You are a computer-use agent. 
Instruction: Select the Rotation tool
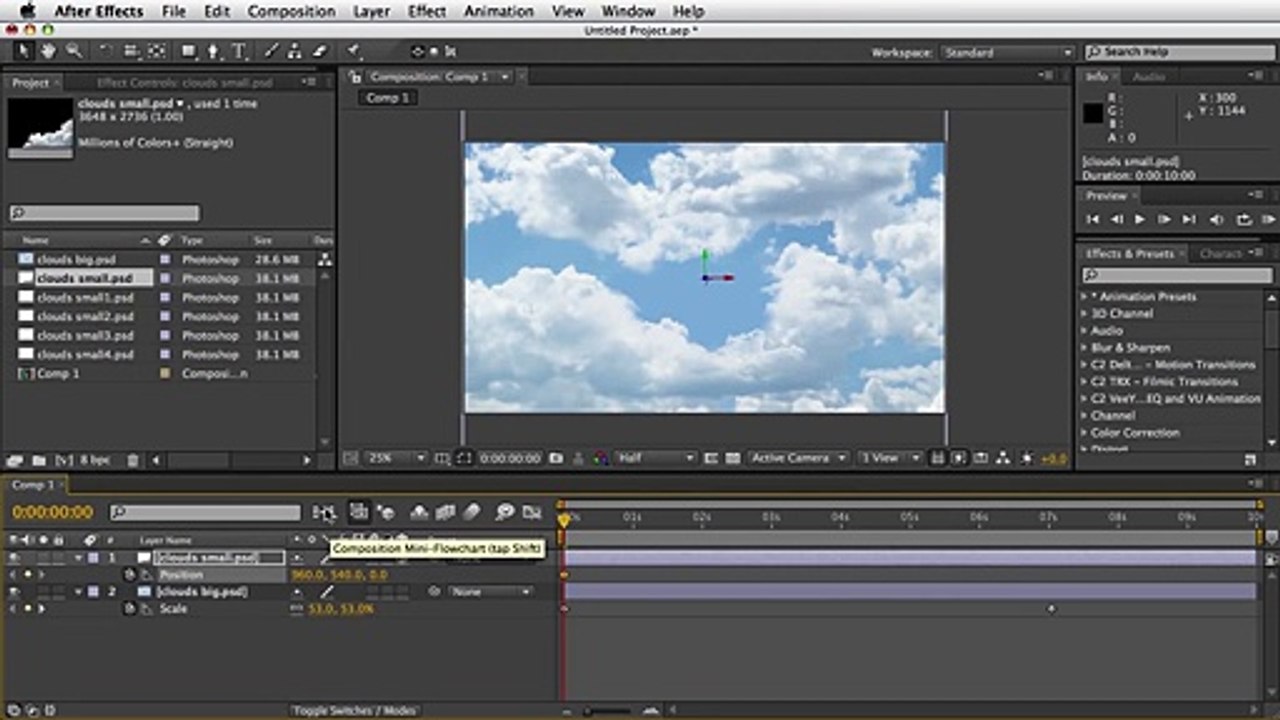pyautogui.click(x=105, y=51)
